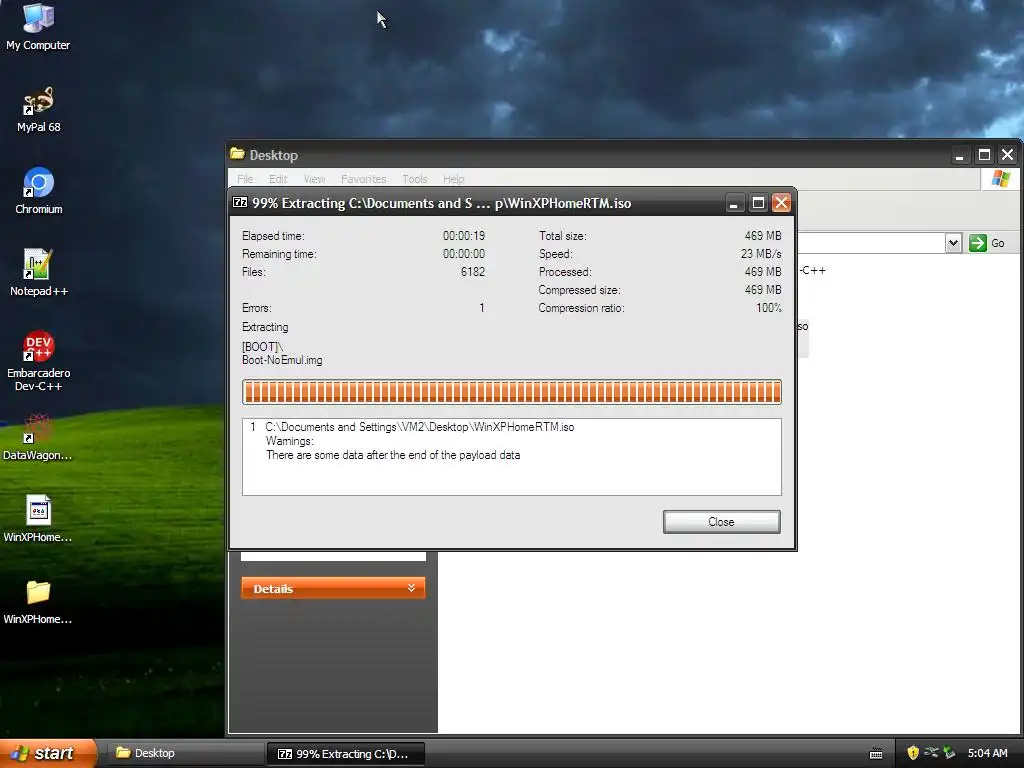Minimize the Desktop Explorer window
Screen dimensions: 1024x768
coord(959,155)
